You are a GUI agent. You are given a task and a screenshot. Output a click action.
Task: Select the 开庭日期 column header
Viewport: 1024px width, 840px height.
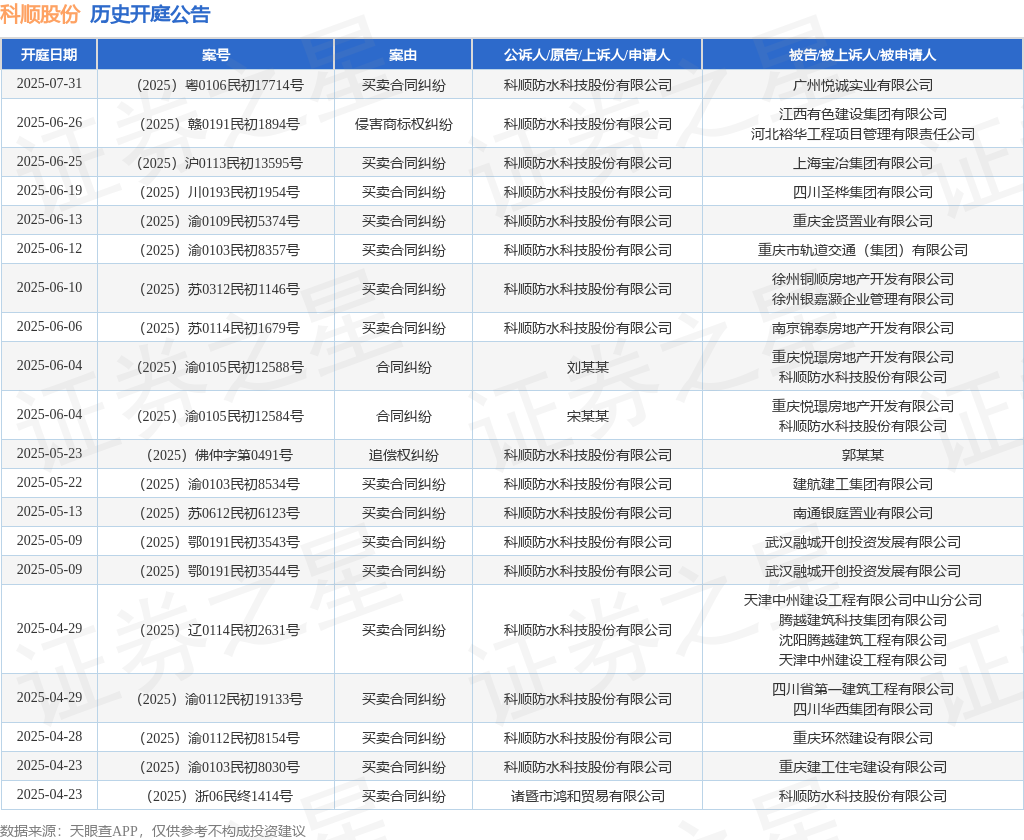(x=49, y=55)
